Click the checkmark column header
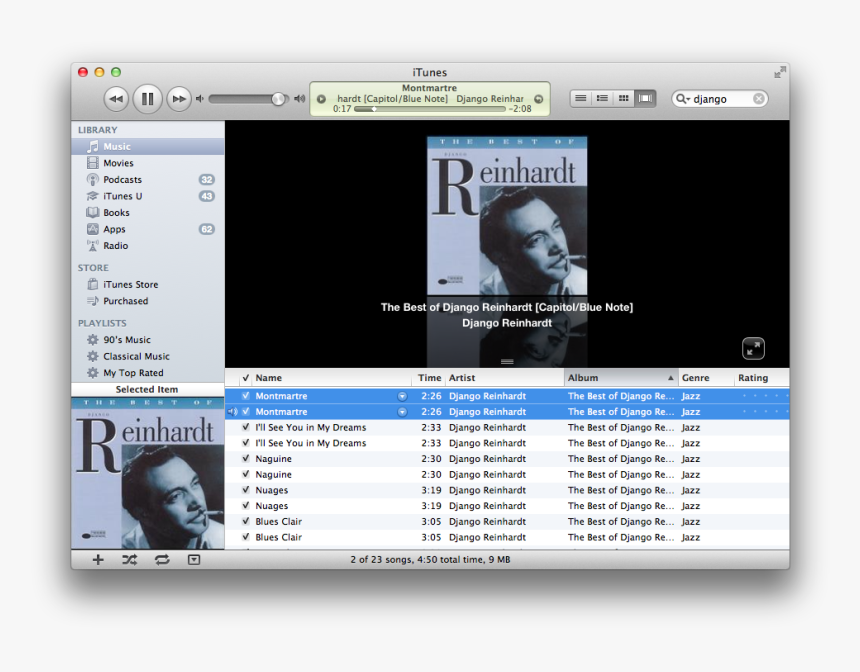This screenshot has width=860, height=672. pos(246,377)
